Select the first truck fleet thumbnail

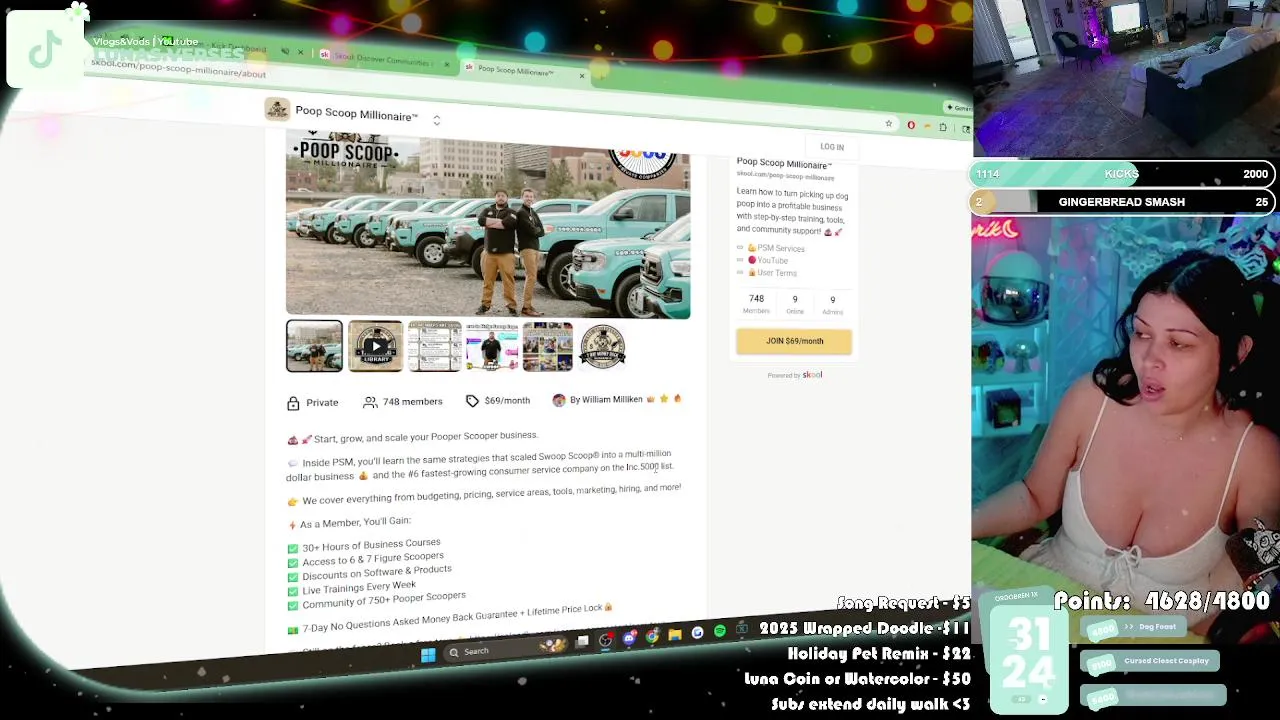click(x=314, y=346)
